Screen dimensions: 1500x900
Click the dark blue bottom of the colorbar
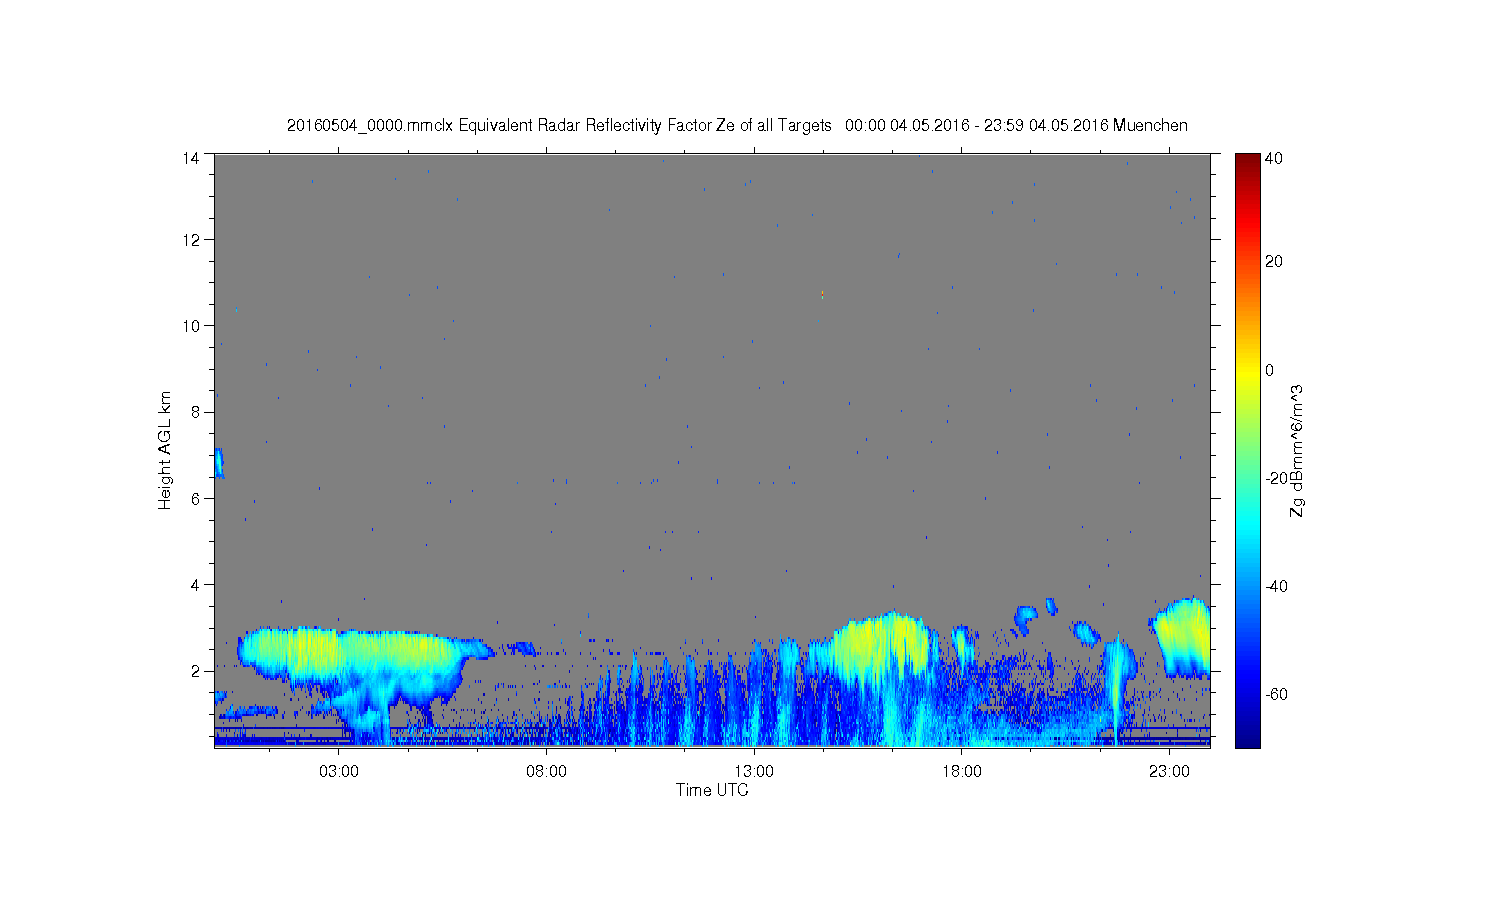1247,738
